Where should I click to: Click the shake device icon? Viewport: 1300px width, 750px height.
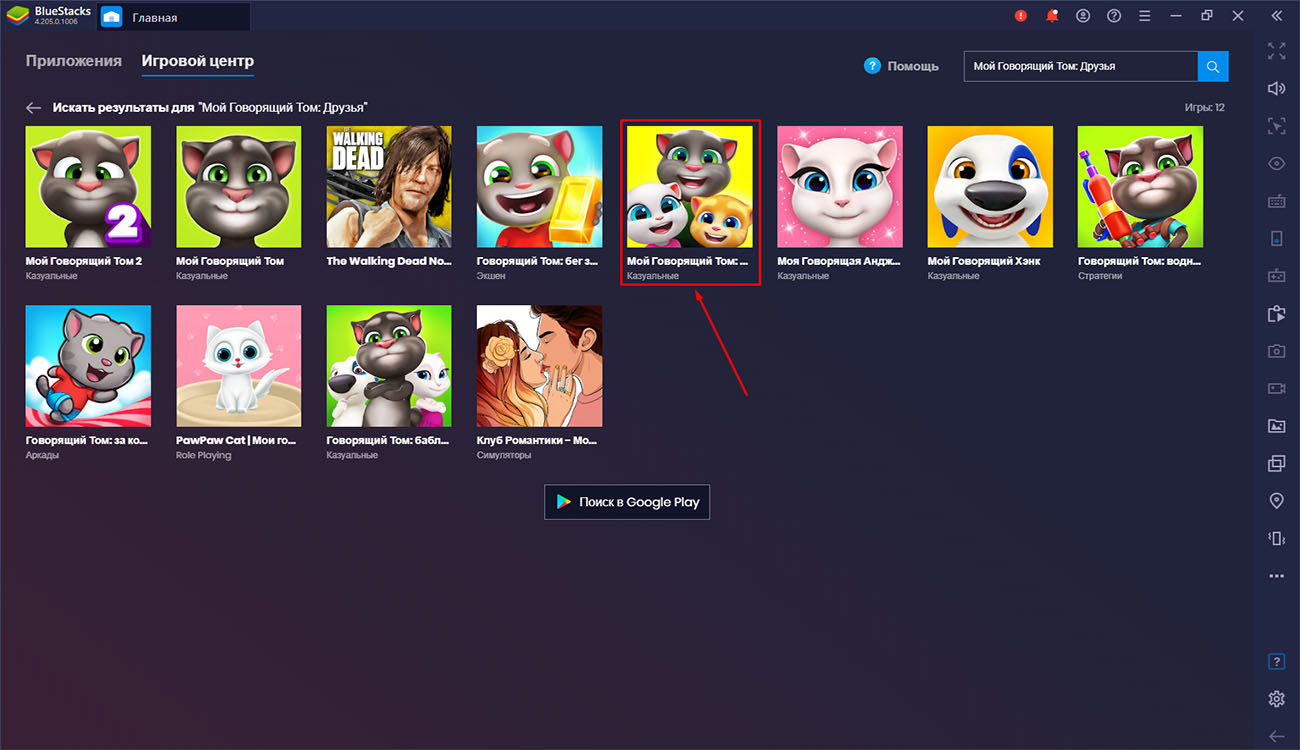[x=1276, y=538]
